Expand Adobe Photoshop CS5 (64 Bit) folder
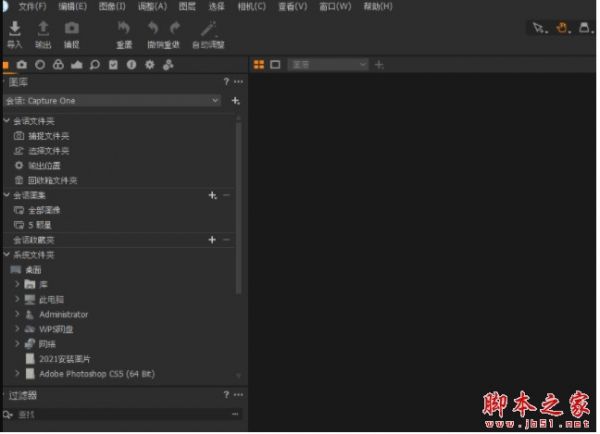600x434 pixels. click(17, 374)
